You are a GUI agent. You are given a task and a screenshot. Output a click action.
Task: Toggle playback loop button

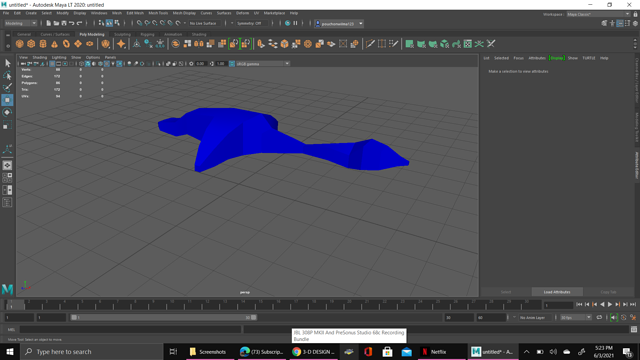599,318
